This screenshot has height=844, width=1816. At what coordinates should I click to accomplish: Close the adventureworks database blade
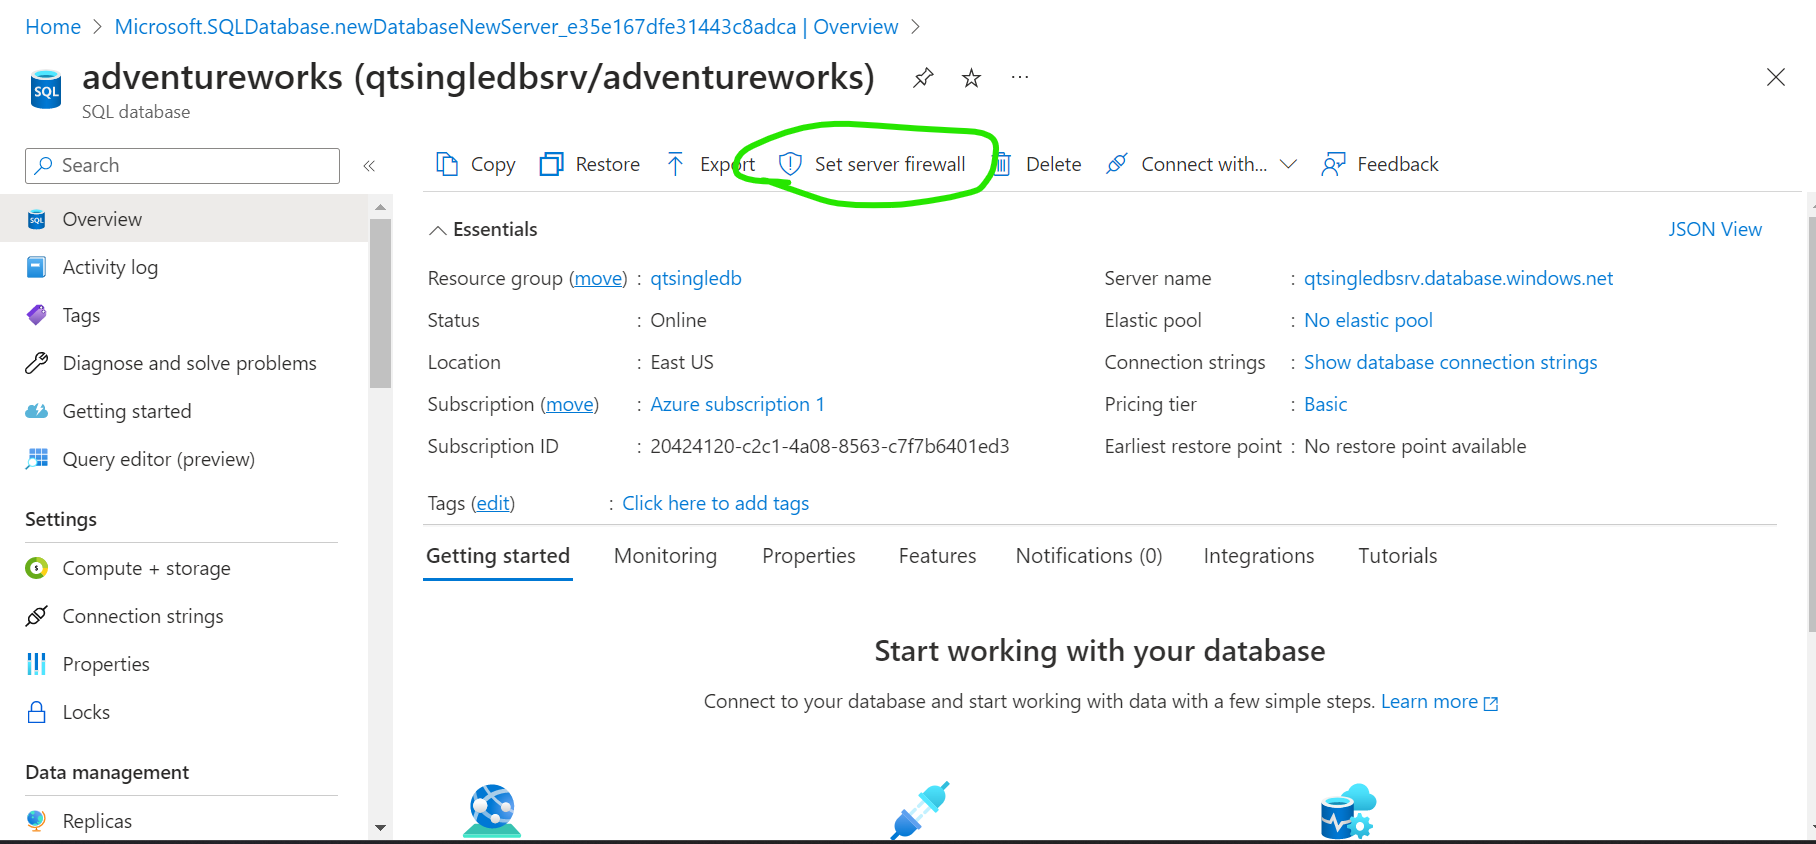pos(1775,77)
